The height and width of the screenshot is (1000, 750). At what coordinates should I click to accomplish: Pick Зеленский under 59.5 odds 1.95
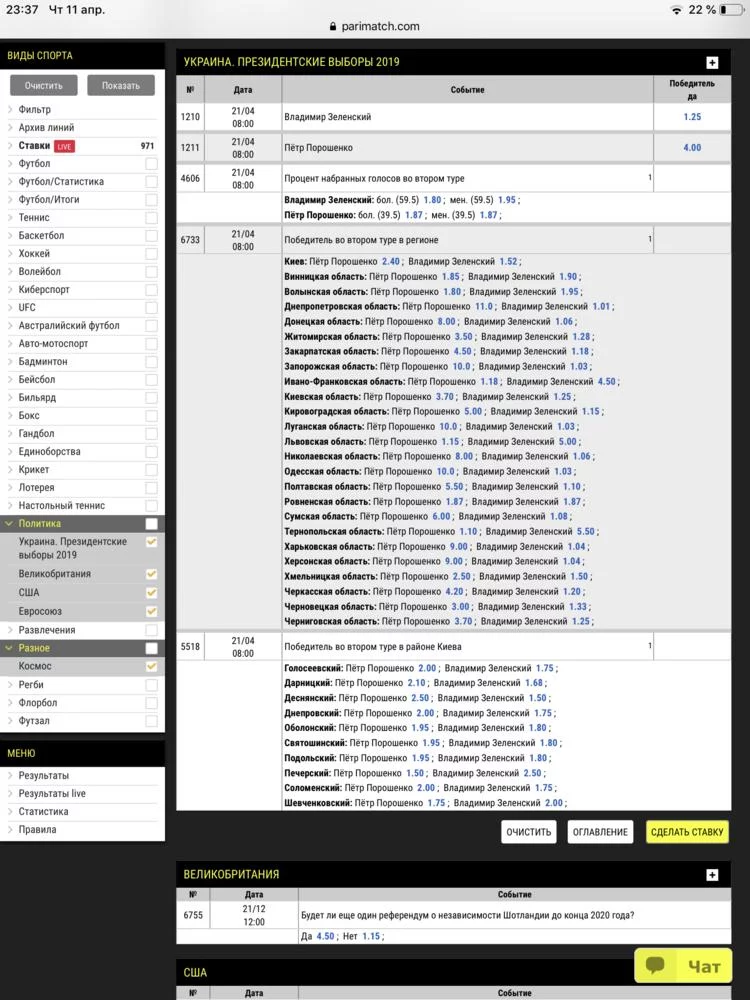coord(507,200)
